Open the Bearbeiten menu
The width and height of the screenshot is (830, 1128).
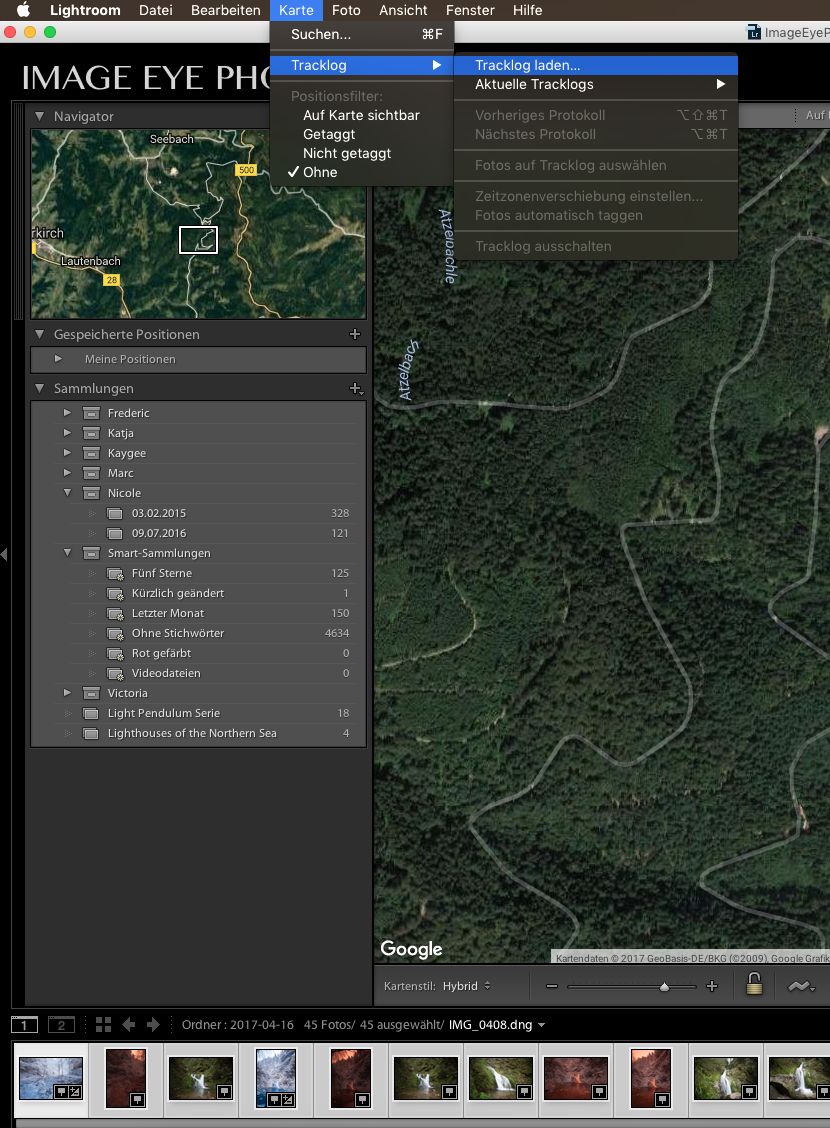[225, 10]
